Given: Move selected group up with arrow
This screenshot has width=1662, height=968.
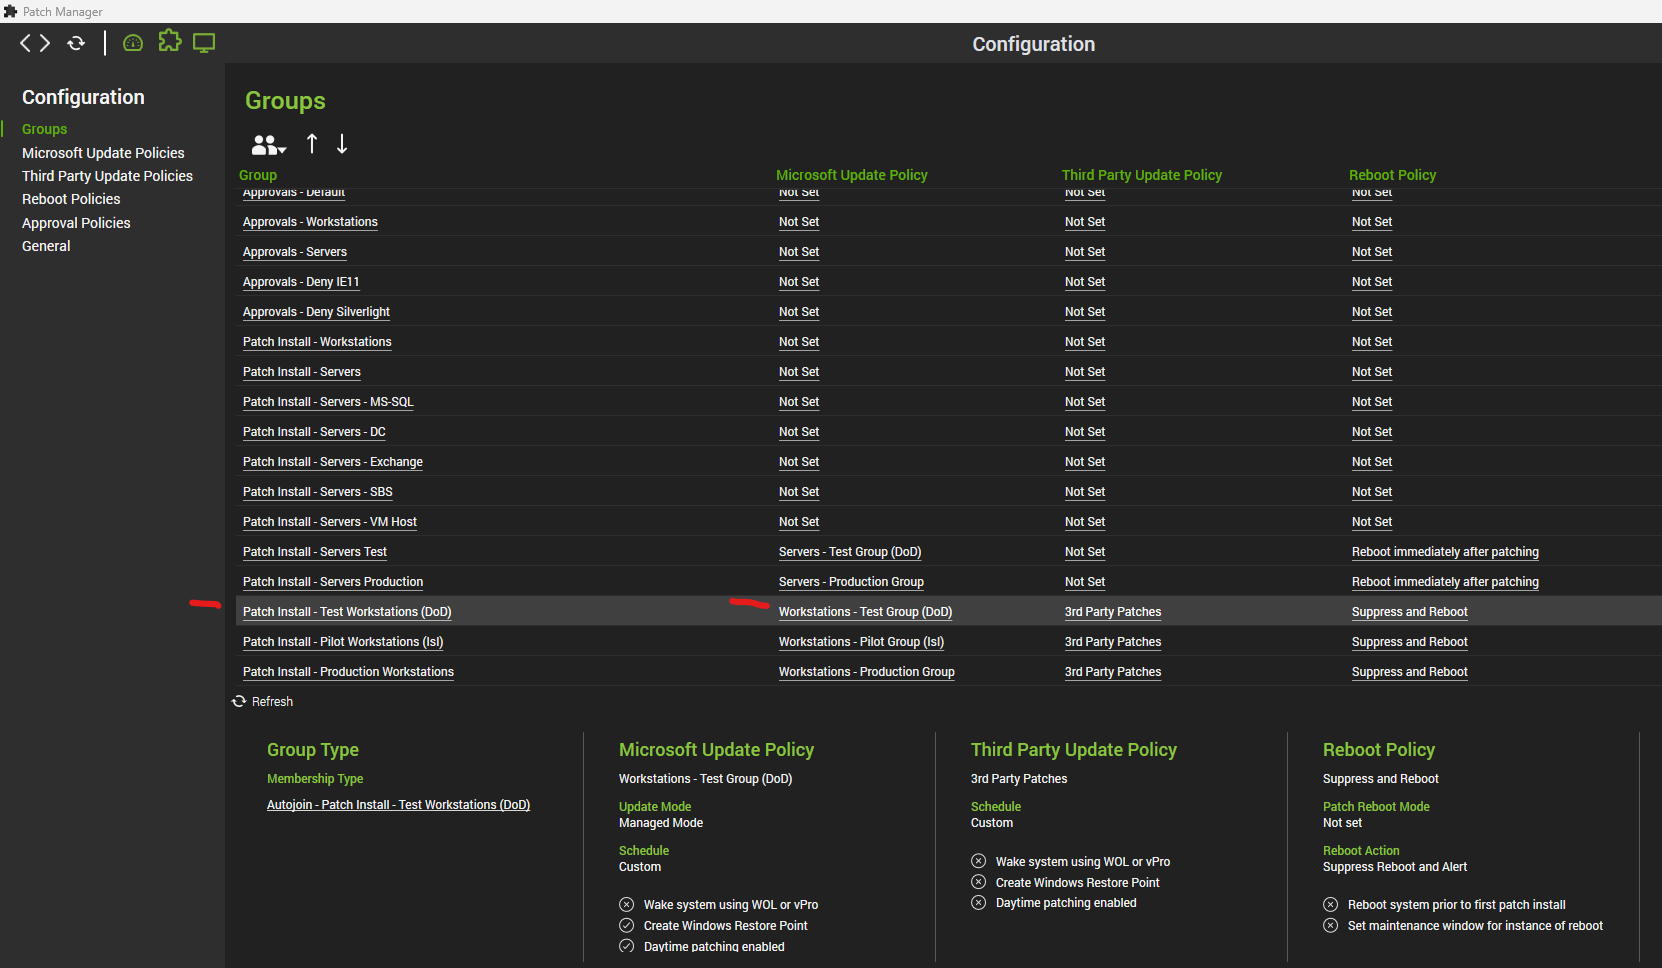Looking at the screenshot, I should (x=312, y=144).
